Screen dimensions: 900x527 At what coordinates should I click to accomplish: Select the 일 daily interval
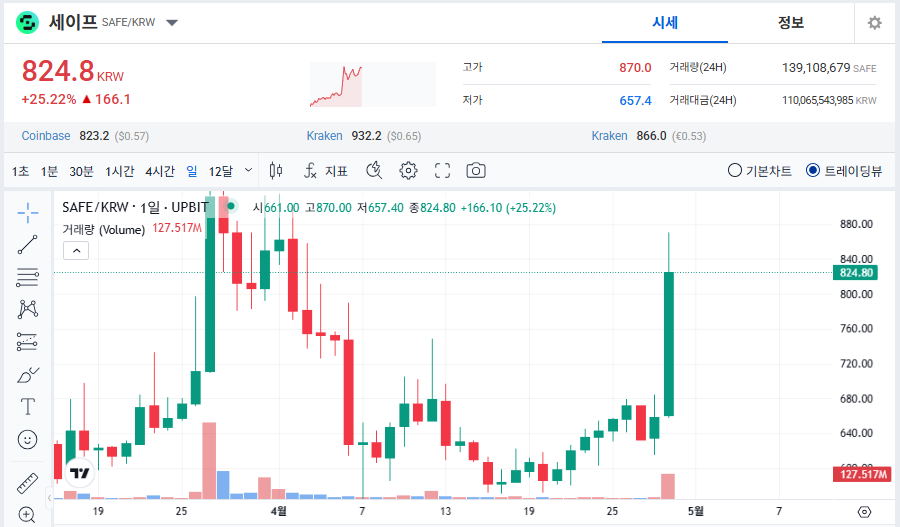tap(192, 171)
